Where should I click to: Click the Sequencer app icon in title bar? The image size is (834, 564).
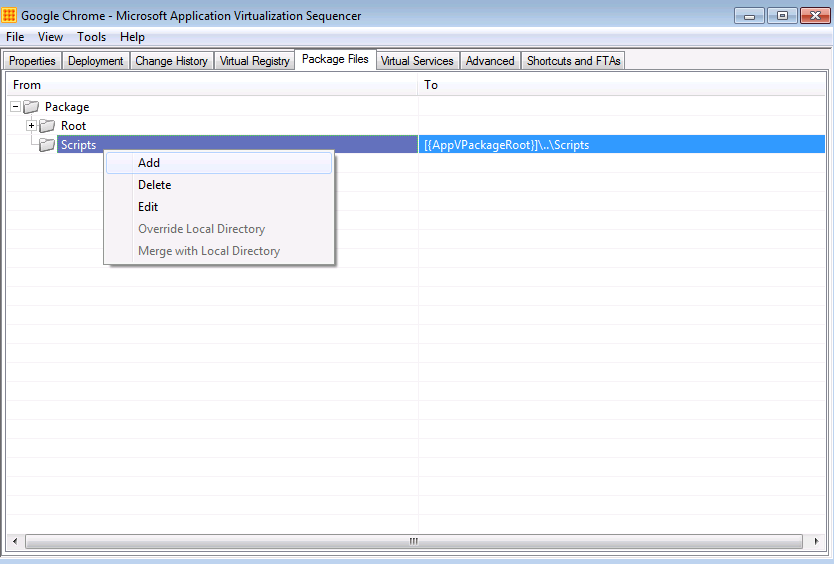[9, 15]
